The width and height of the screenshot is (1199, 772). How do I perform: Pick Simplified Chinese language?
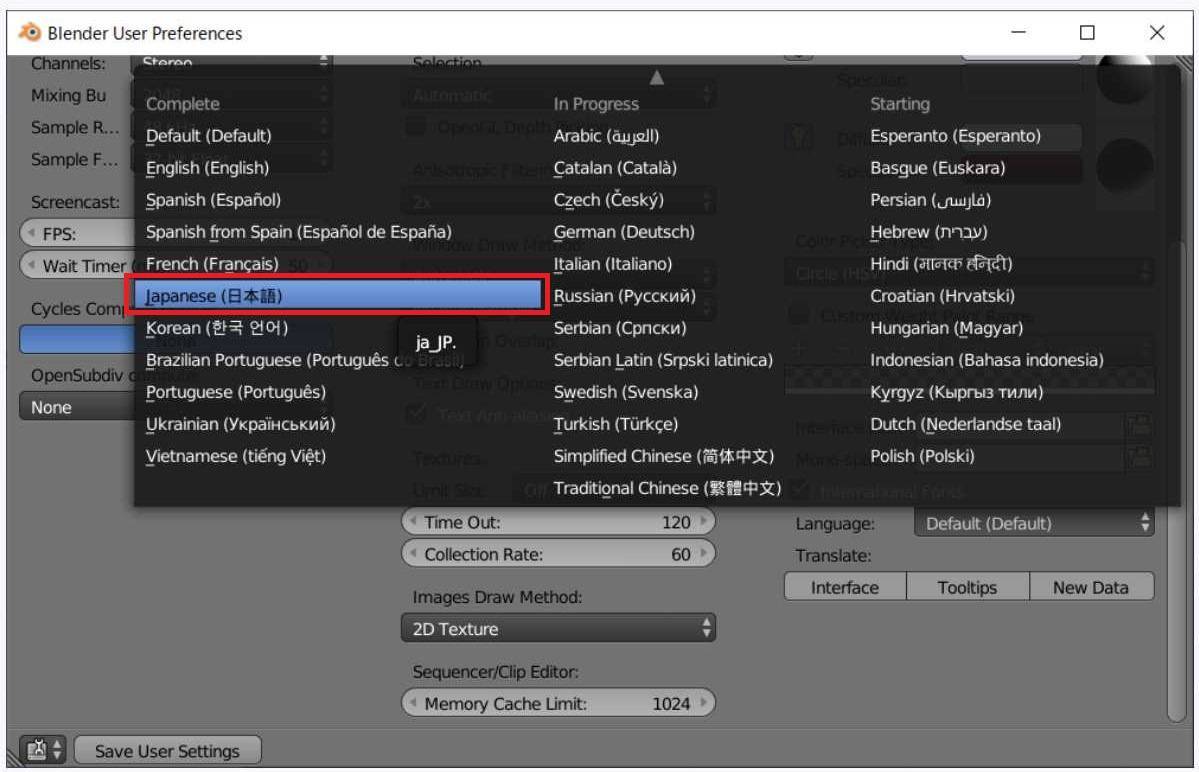tap(664, 456)
